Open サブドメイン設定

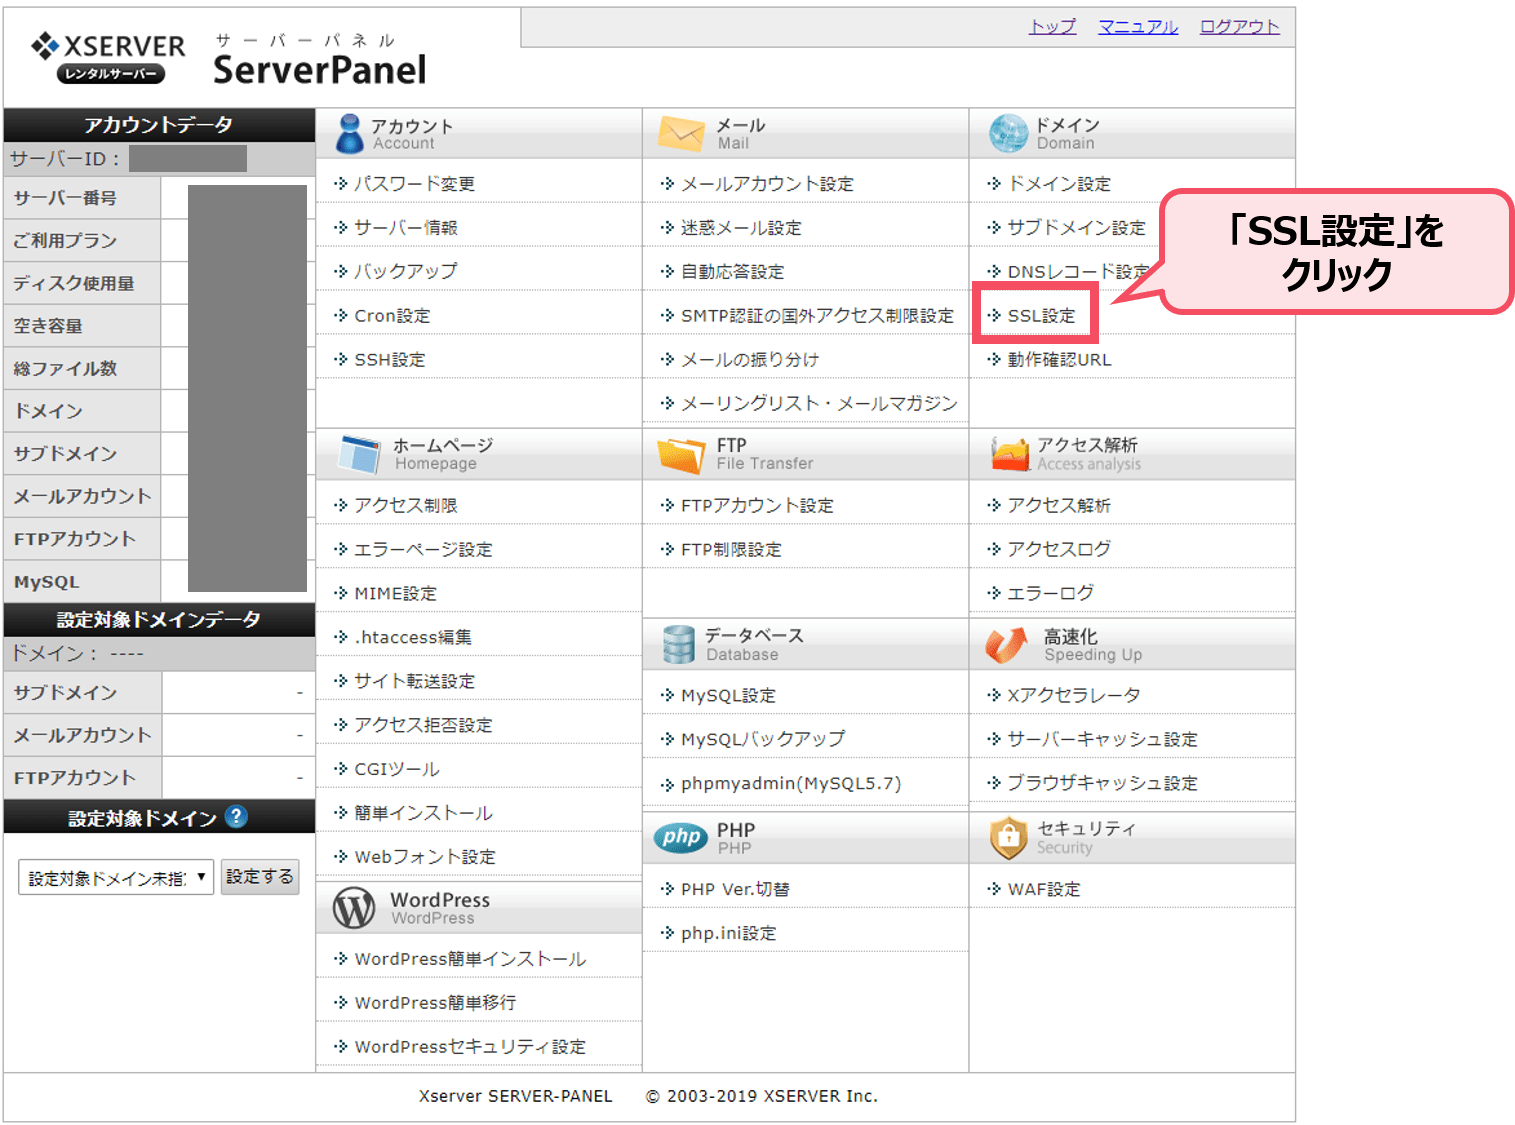point(1076,228)
